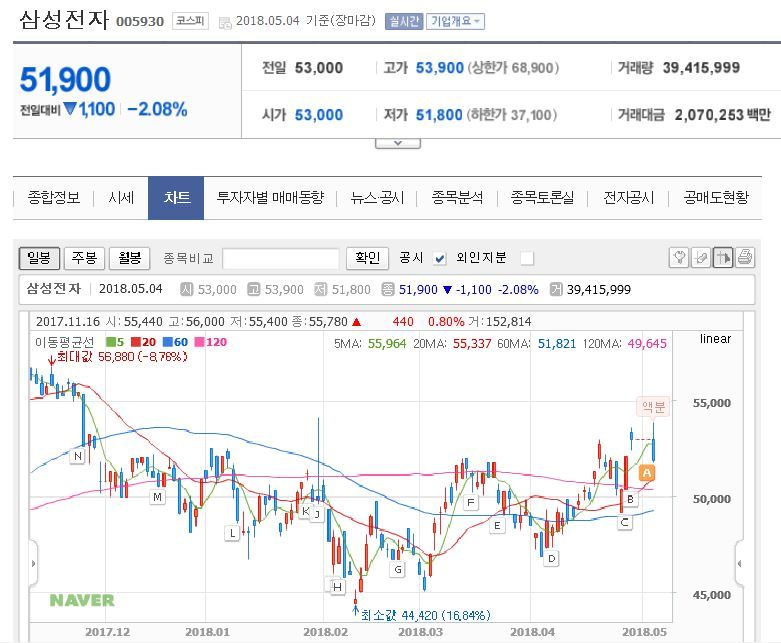Switch to the 종합정보 tab
The height and width of the screenshot is (643, 781).
(54, 198)
